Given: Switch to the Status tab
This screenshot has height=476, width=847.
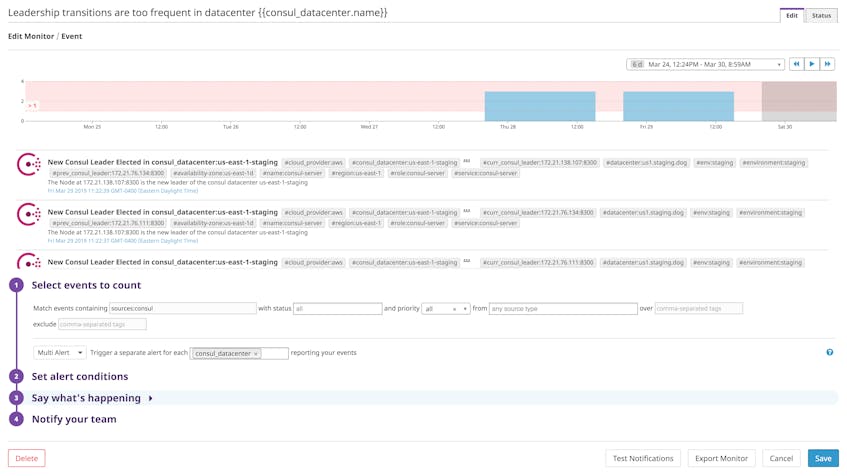Looking at the screenshot, I should point(821,15).
